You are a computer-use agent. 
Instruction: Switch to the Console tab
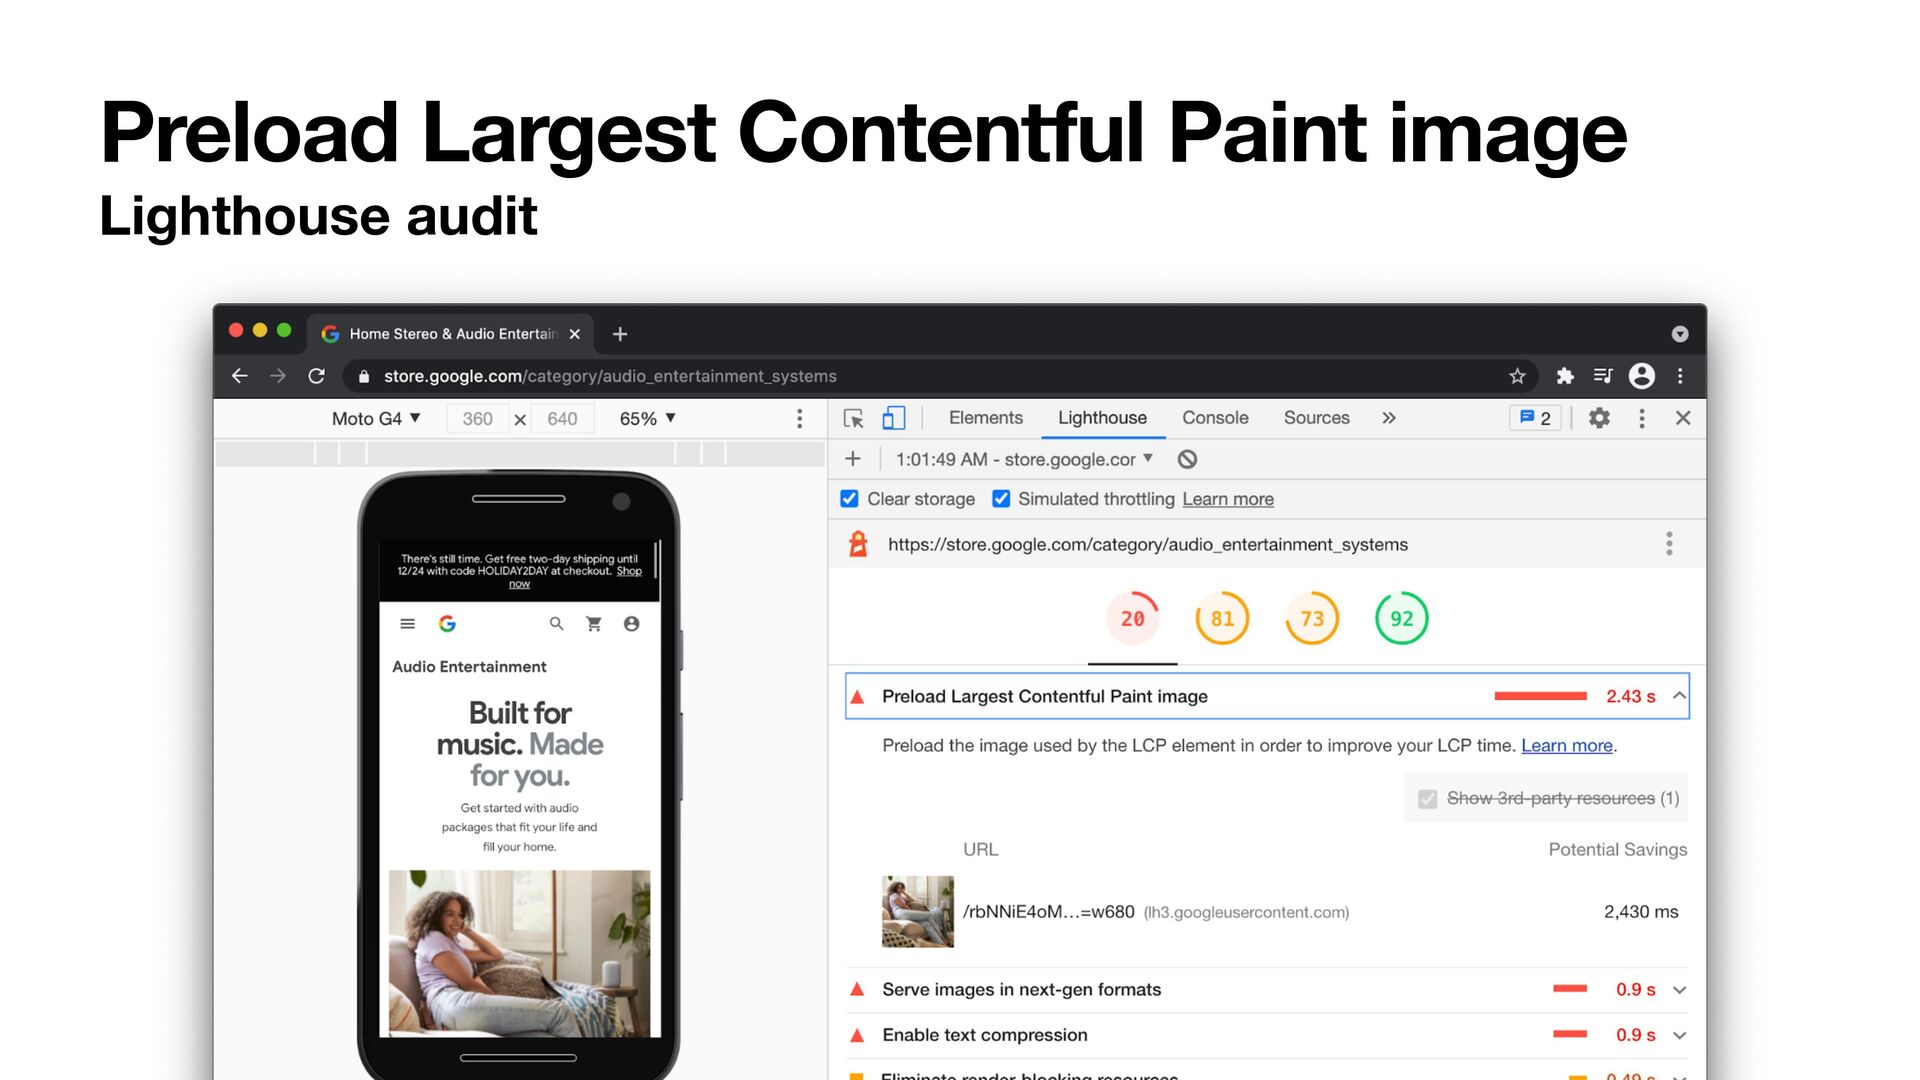[1215, 418]
